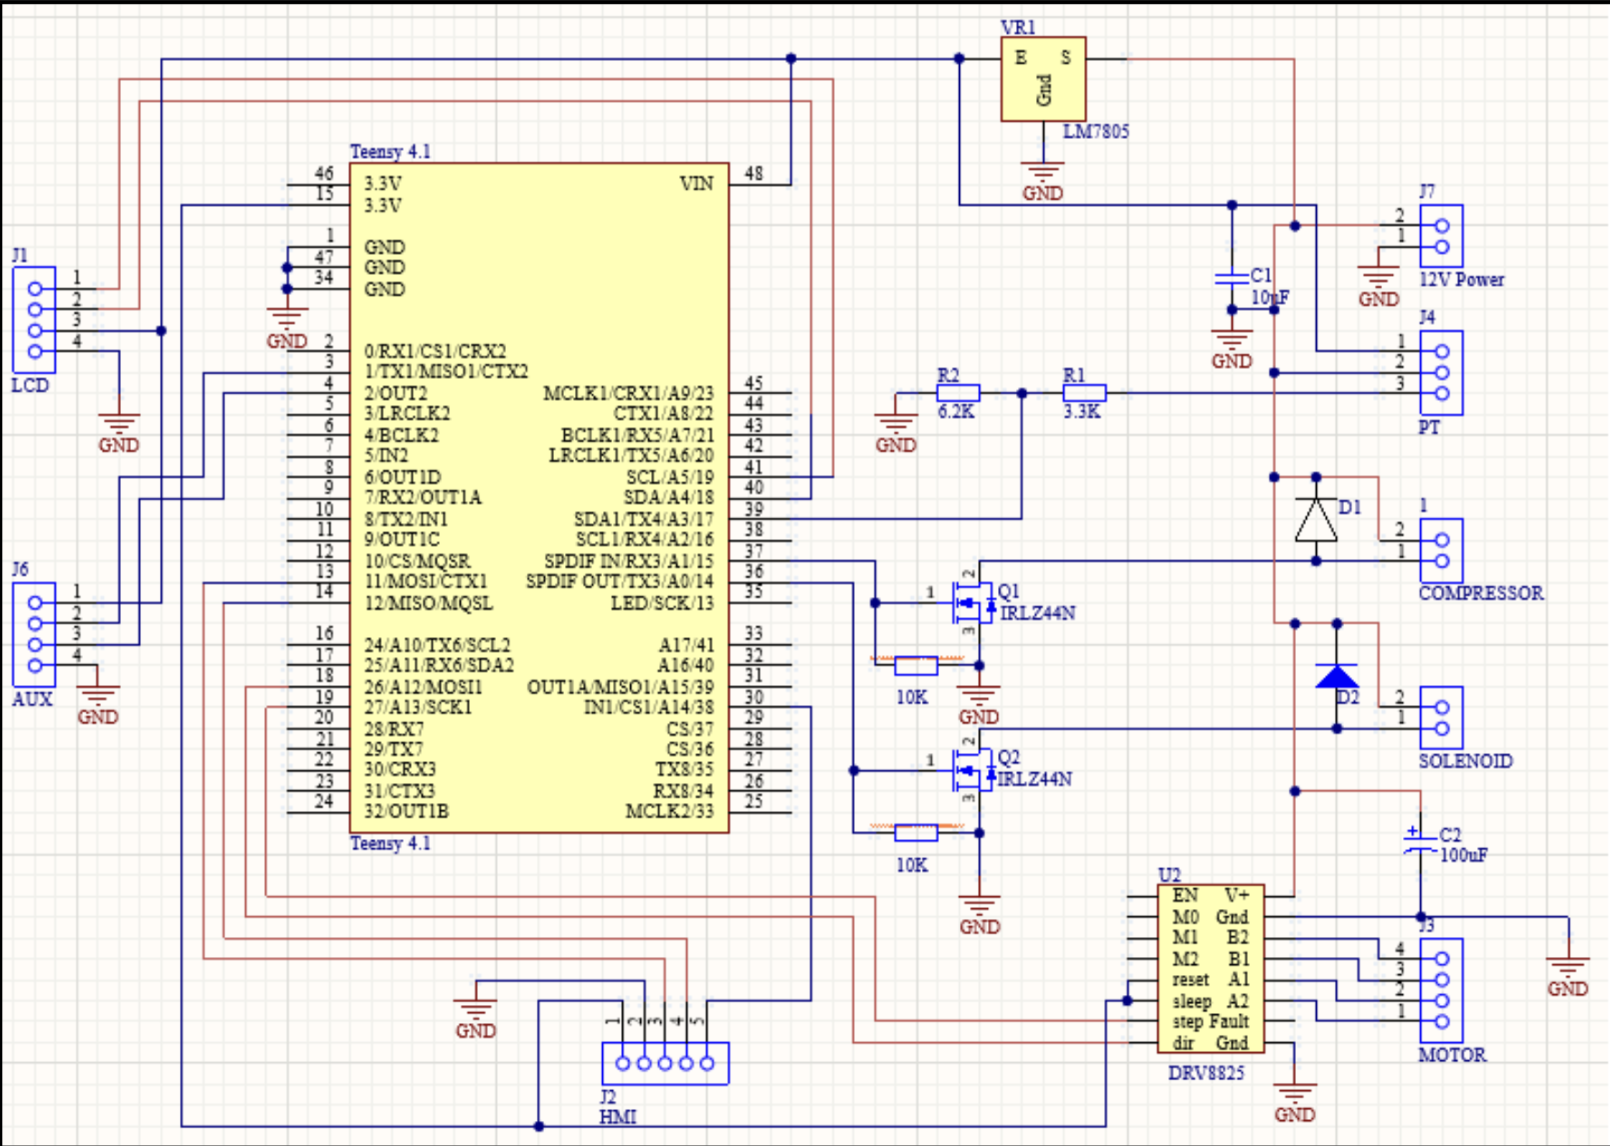Click the DRV8825 designator text

coord(1207,1073)
